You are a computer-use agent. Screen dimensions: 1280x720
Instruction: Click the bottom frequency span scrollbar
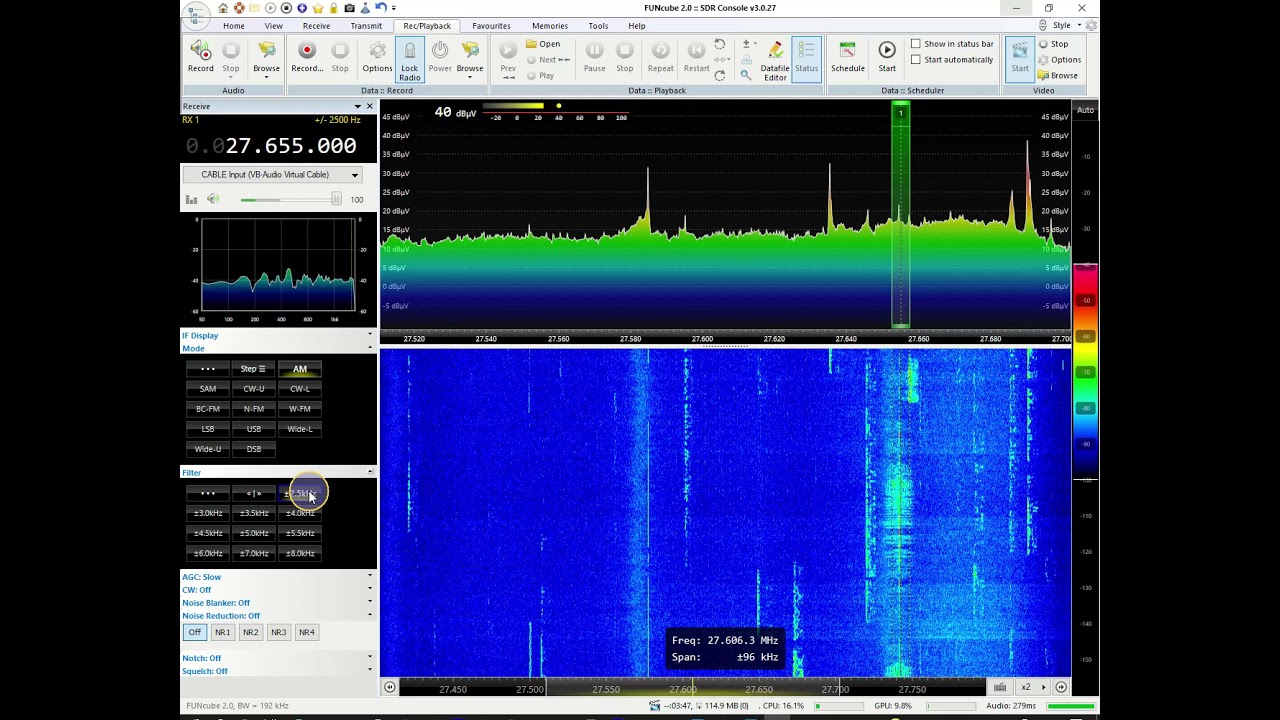pos(693,687)
